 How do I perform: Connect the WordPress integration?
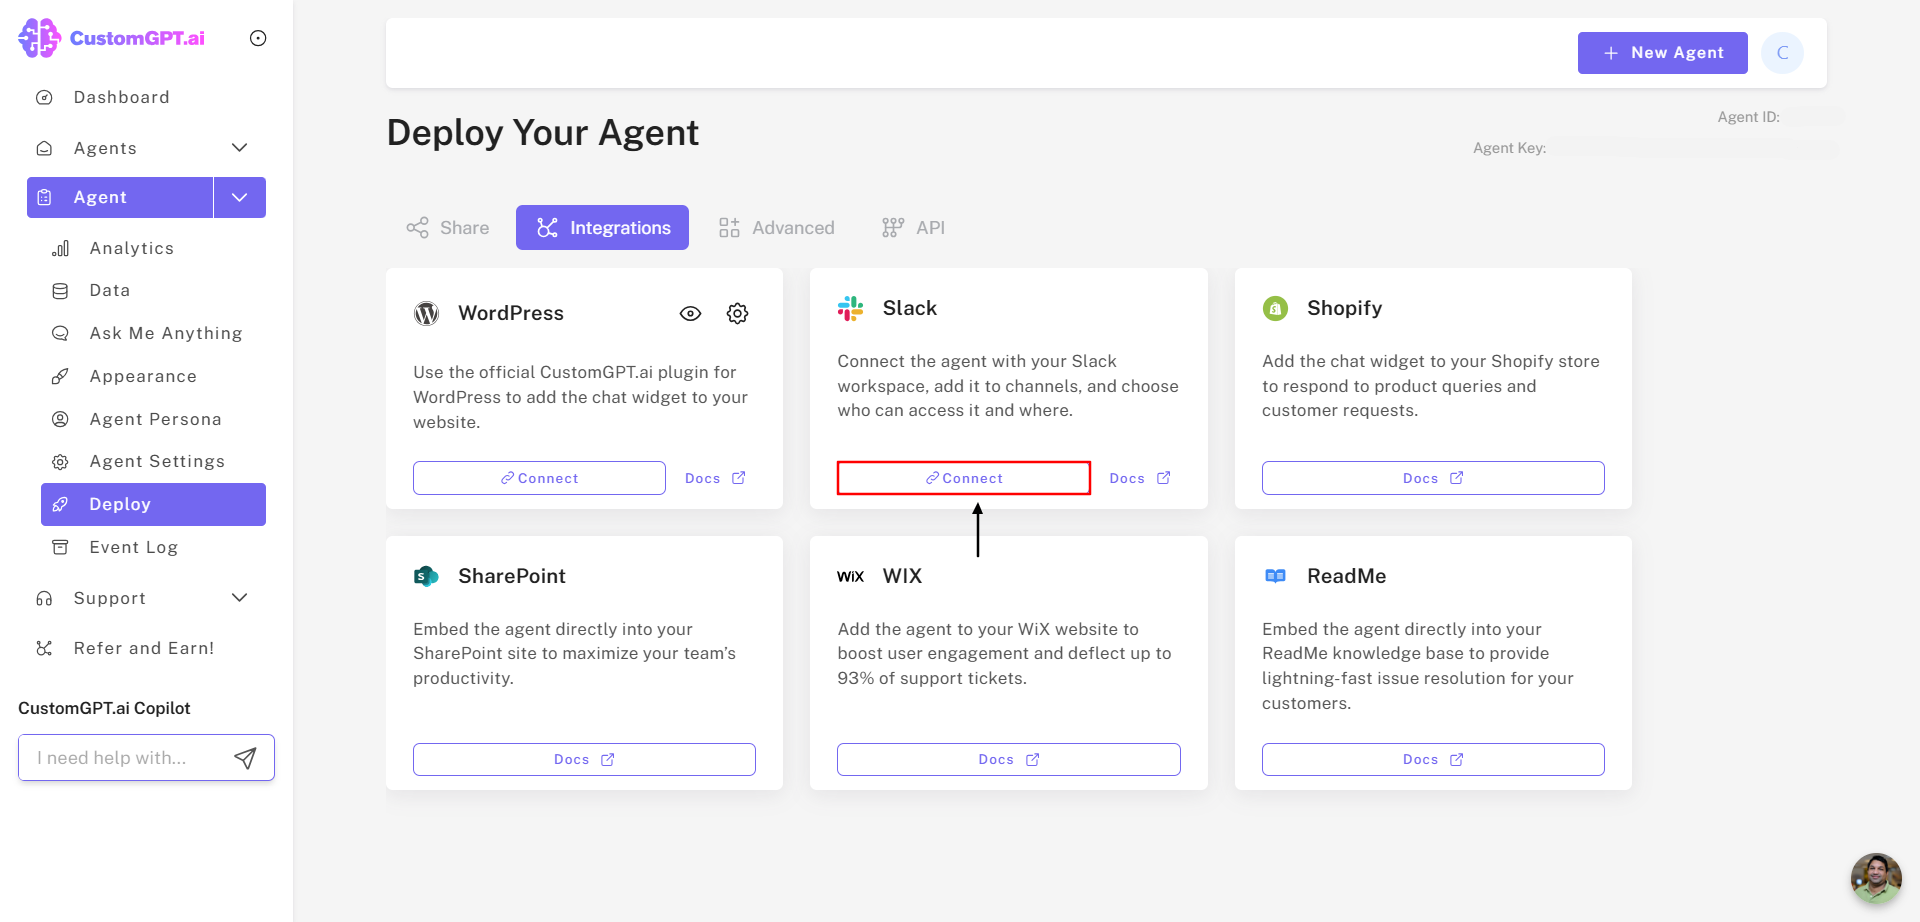point(539,478)
